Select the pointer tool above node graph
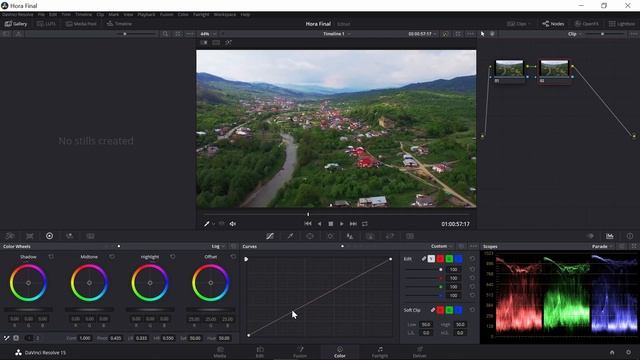Viewport: 640px width, 360px height. pyautogui.click(x=482, y=34)
